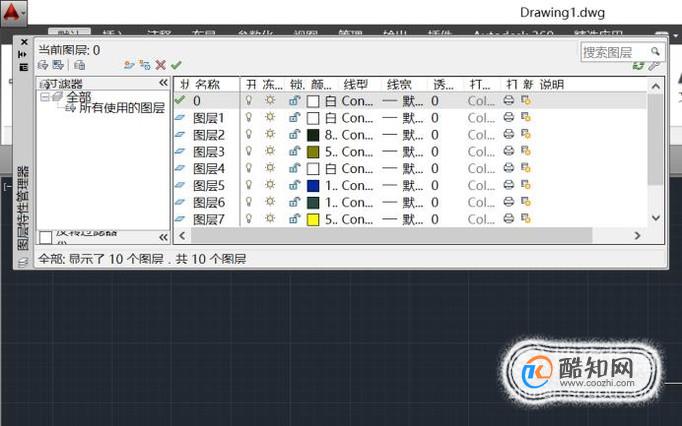This screenshot has width=682, height=426.
Task: Sort by the 开 column header
Action: (x=251, y=84)
